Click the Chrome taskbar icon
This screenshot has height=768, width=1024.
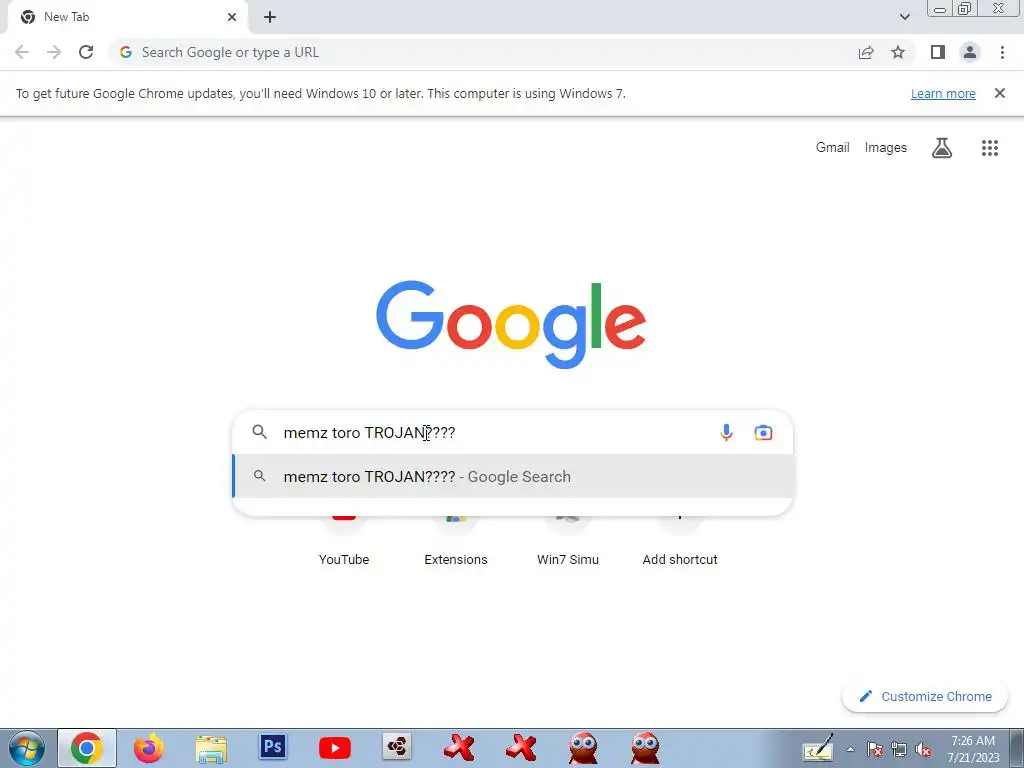87,748
